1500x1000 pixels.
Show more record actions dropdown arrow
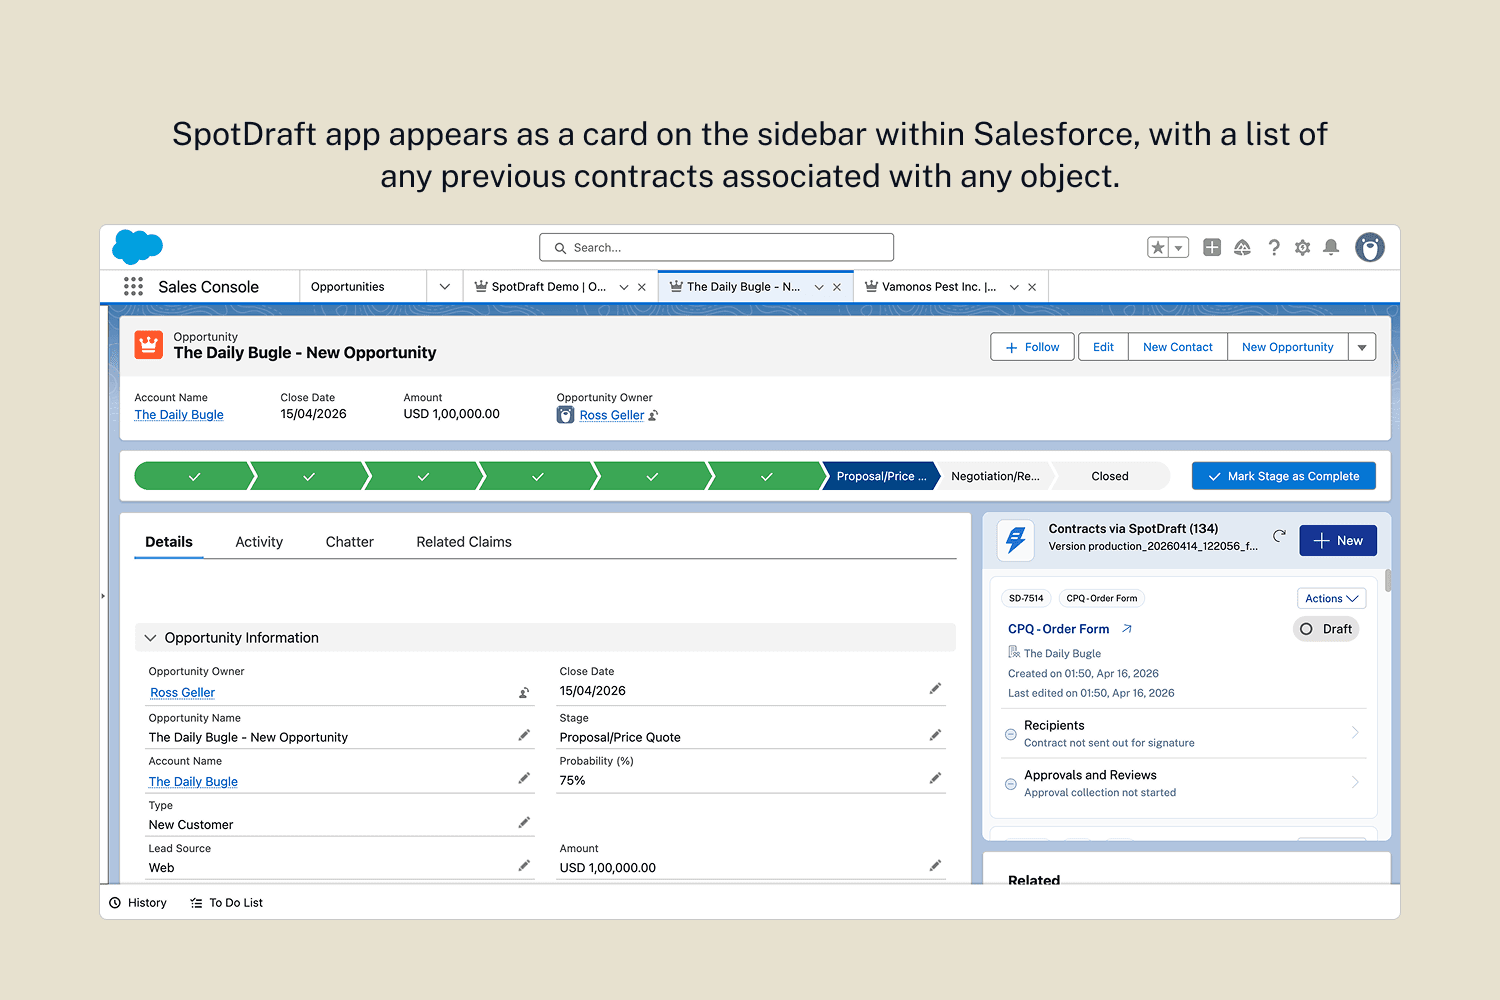tap(1362, 347)
